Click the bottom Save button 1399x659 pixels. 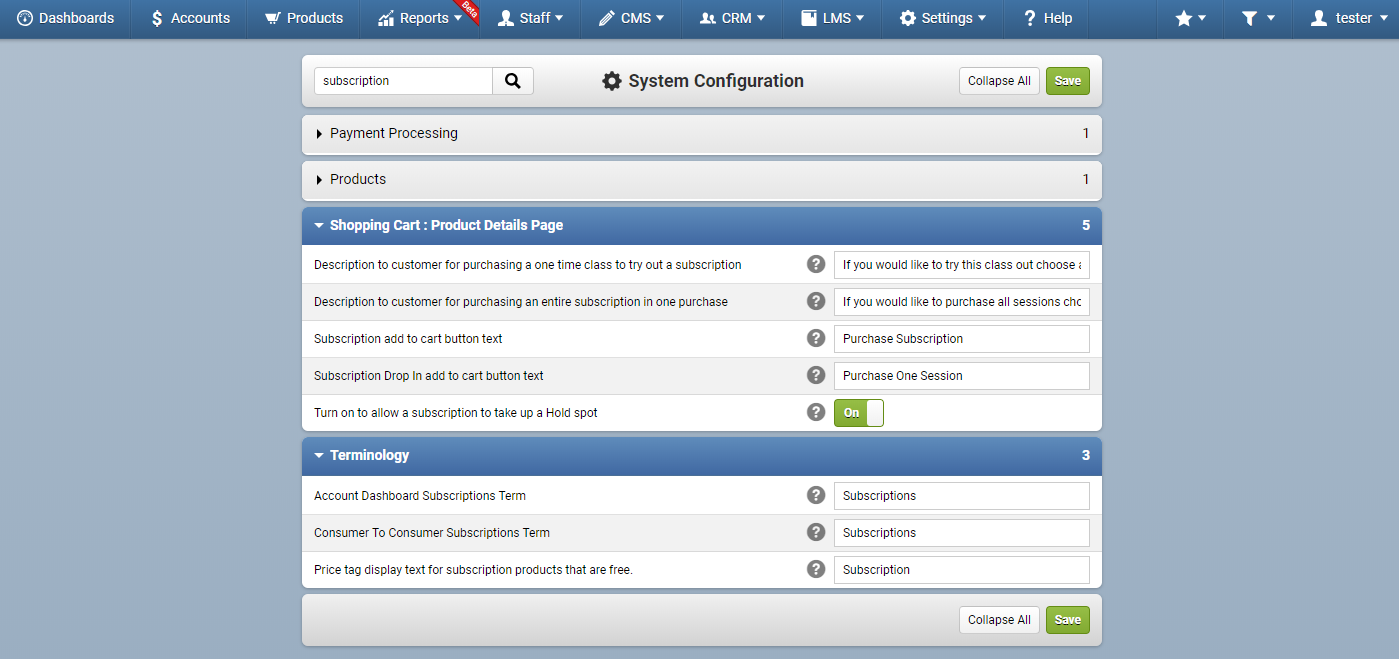point(1068,620)
